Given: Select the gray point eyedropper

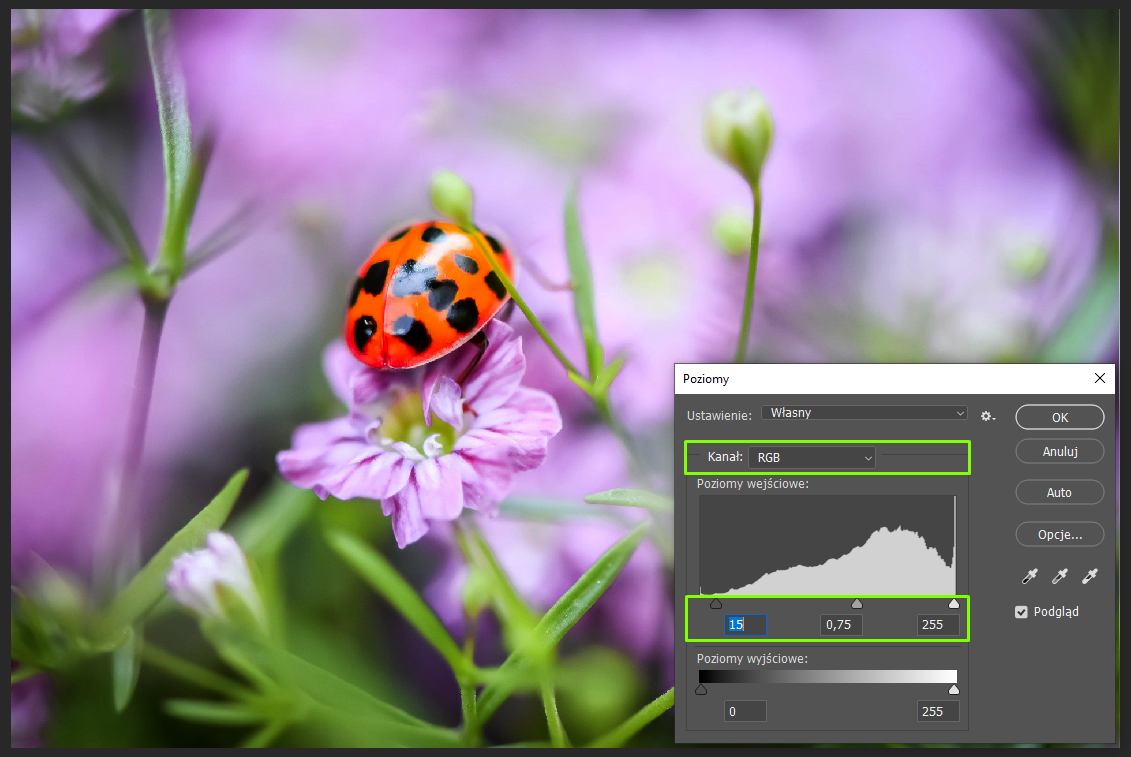Looking at the screenshot, I should 1060,576.
